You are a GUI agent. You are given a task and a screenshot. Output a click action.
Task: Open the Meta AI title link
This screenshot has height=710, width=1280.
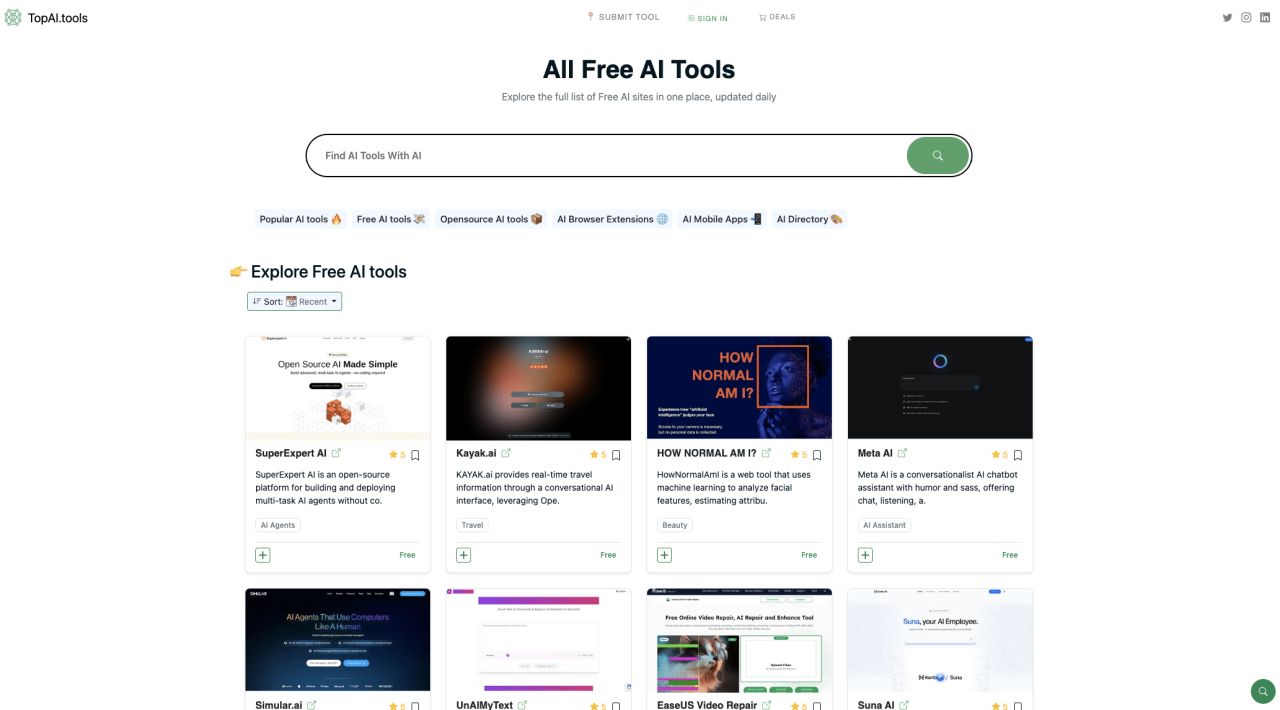(875, 453)
